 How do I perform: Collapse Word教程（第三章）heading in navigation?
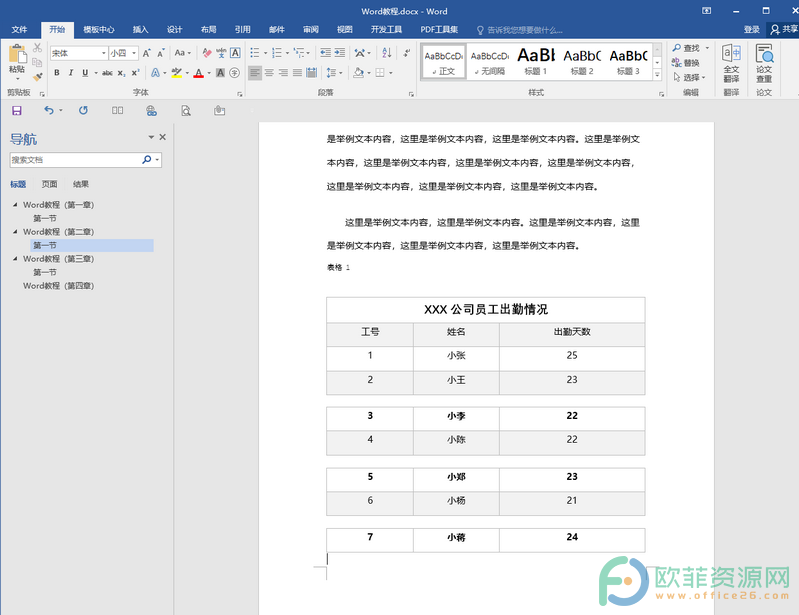pos(15,259)
